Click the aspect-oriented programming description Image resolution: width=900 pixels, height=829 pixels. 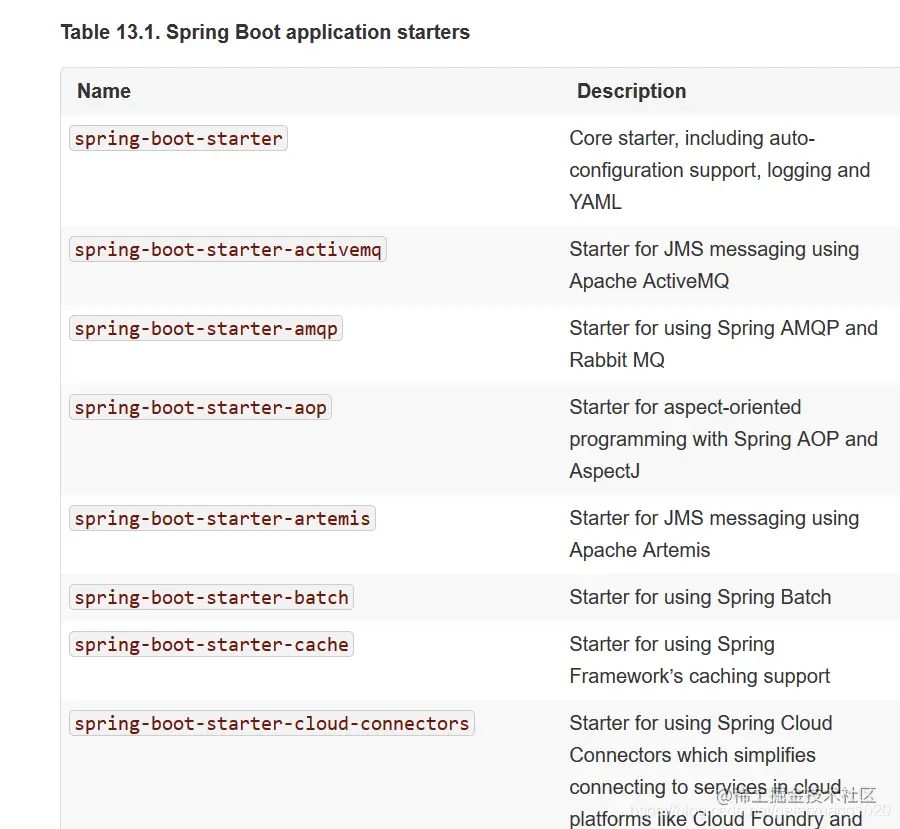coord(723,439)
